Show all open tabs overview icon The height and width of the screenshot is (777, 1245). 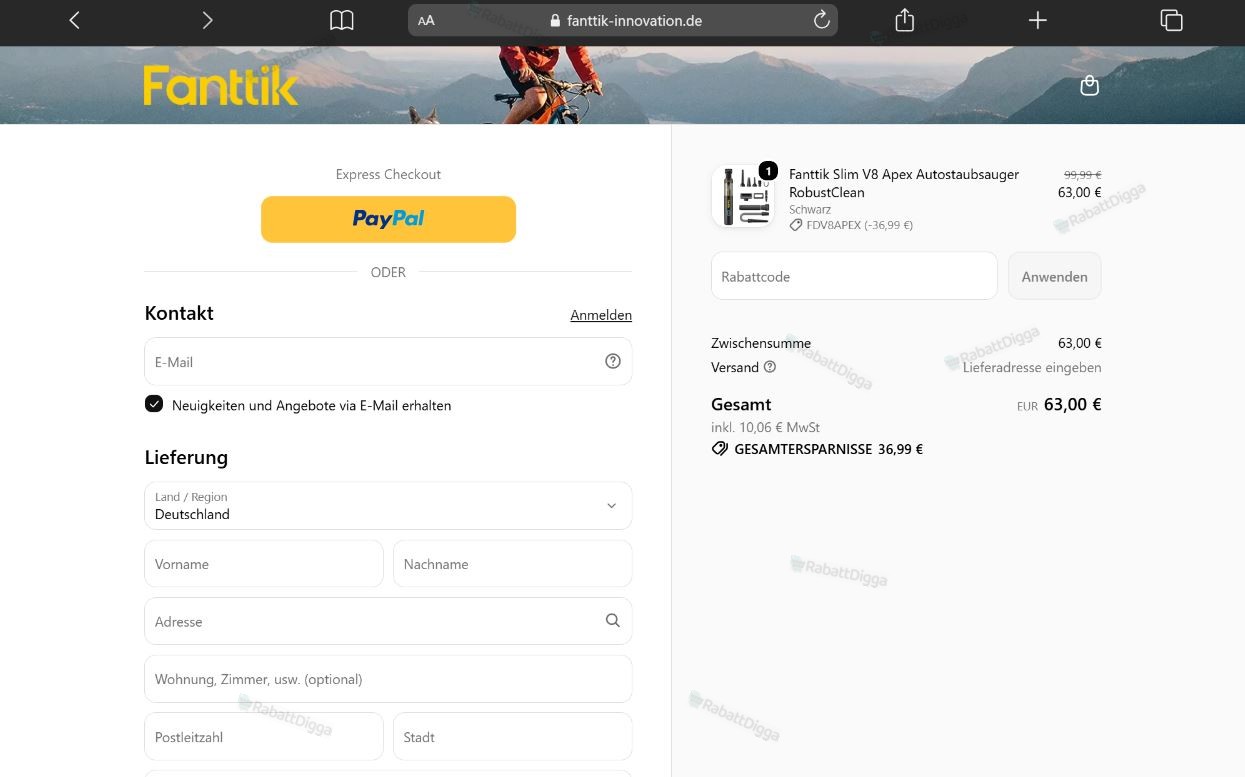[x=1171, y=20]
